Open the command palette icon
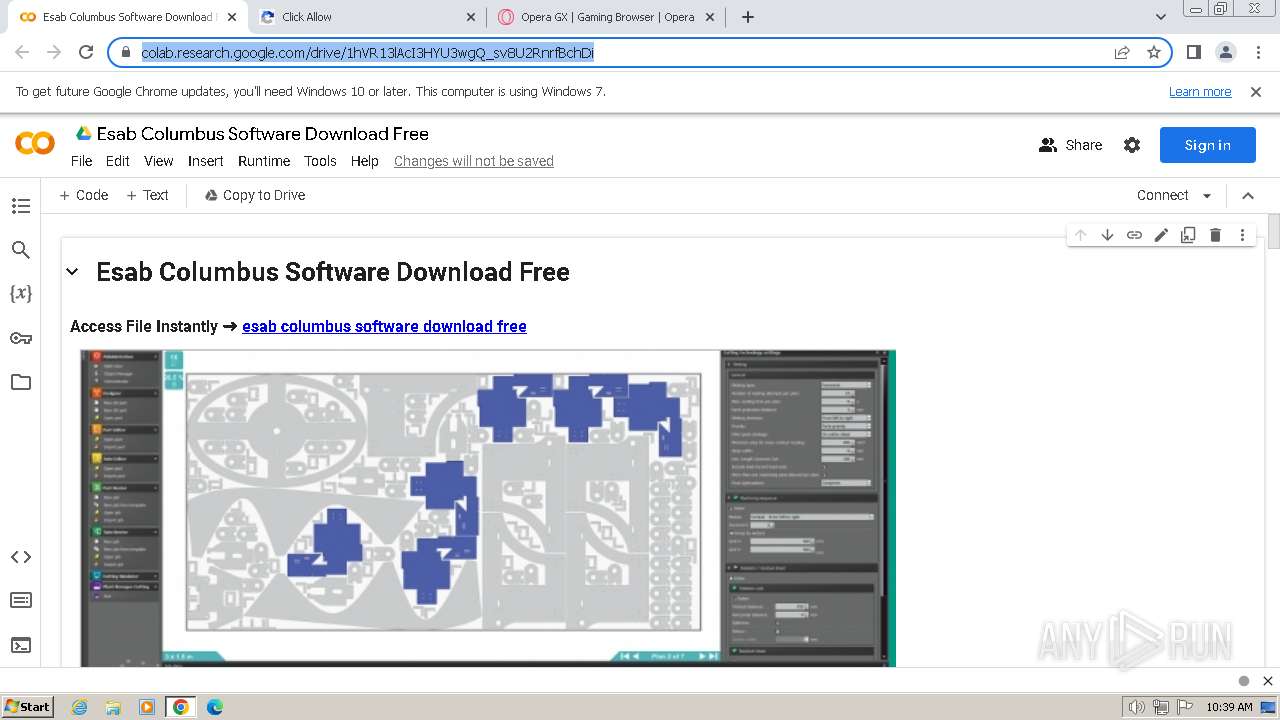Viewport: 1280px width, 720px height. point(20,600)
